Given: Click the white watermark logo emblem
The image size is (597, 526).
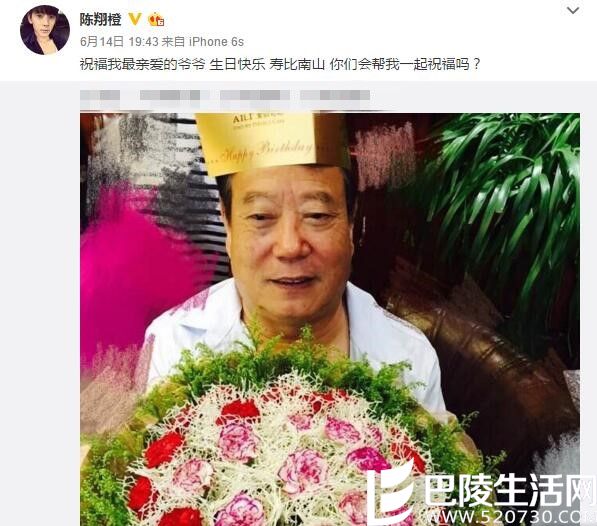Looking at the screenshot, I should (x=391, y=495).
